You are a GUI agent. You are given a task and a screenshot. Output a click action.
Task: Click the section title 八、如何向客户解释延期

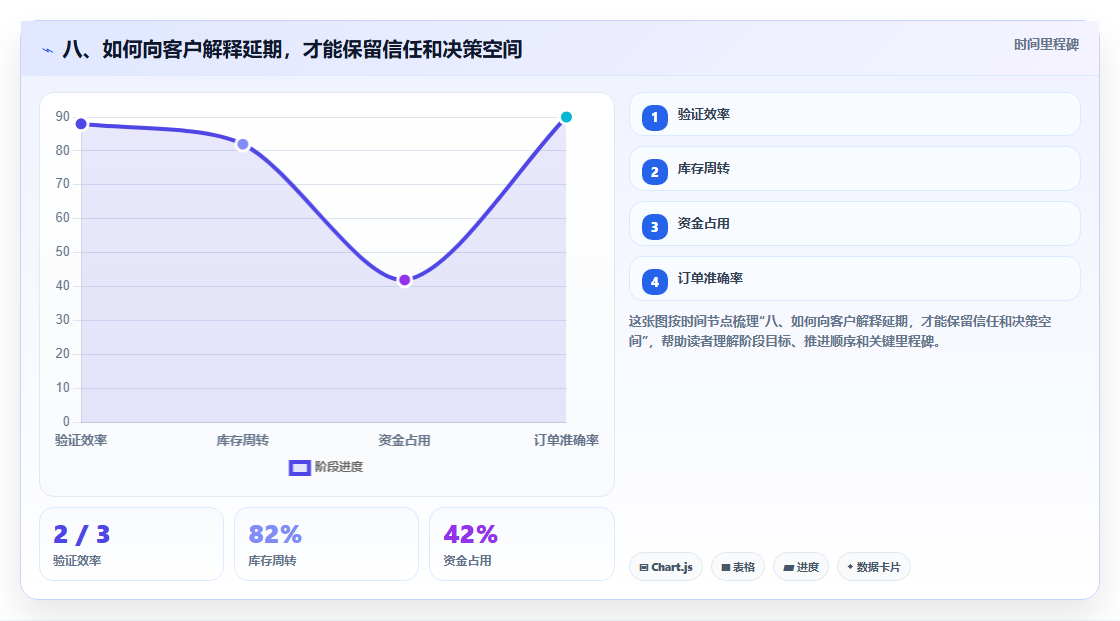click(x=292, y=49)
